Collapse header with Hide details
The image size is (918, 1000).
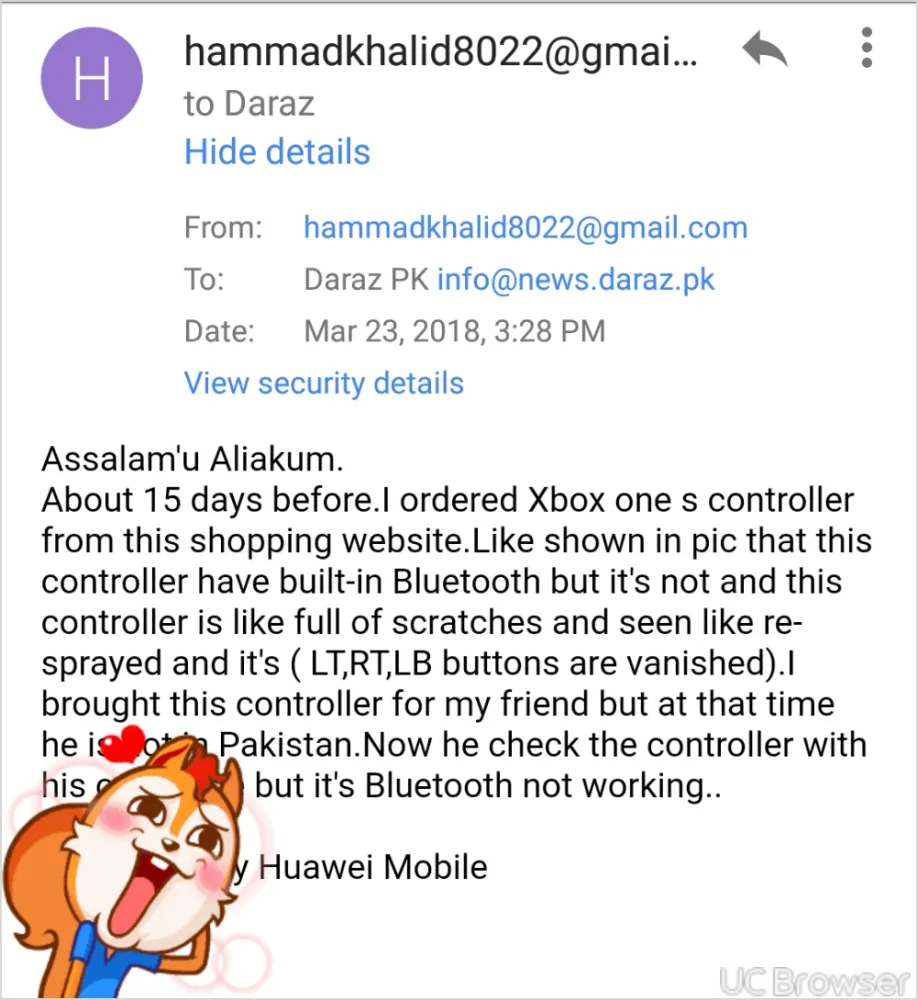[x=277, y=152]
